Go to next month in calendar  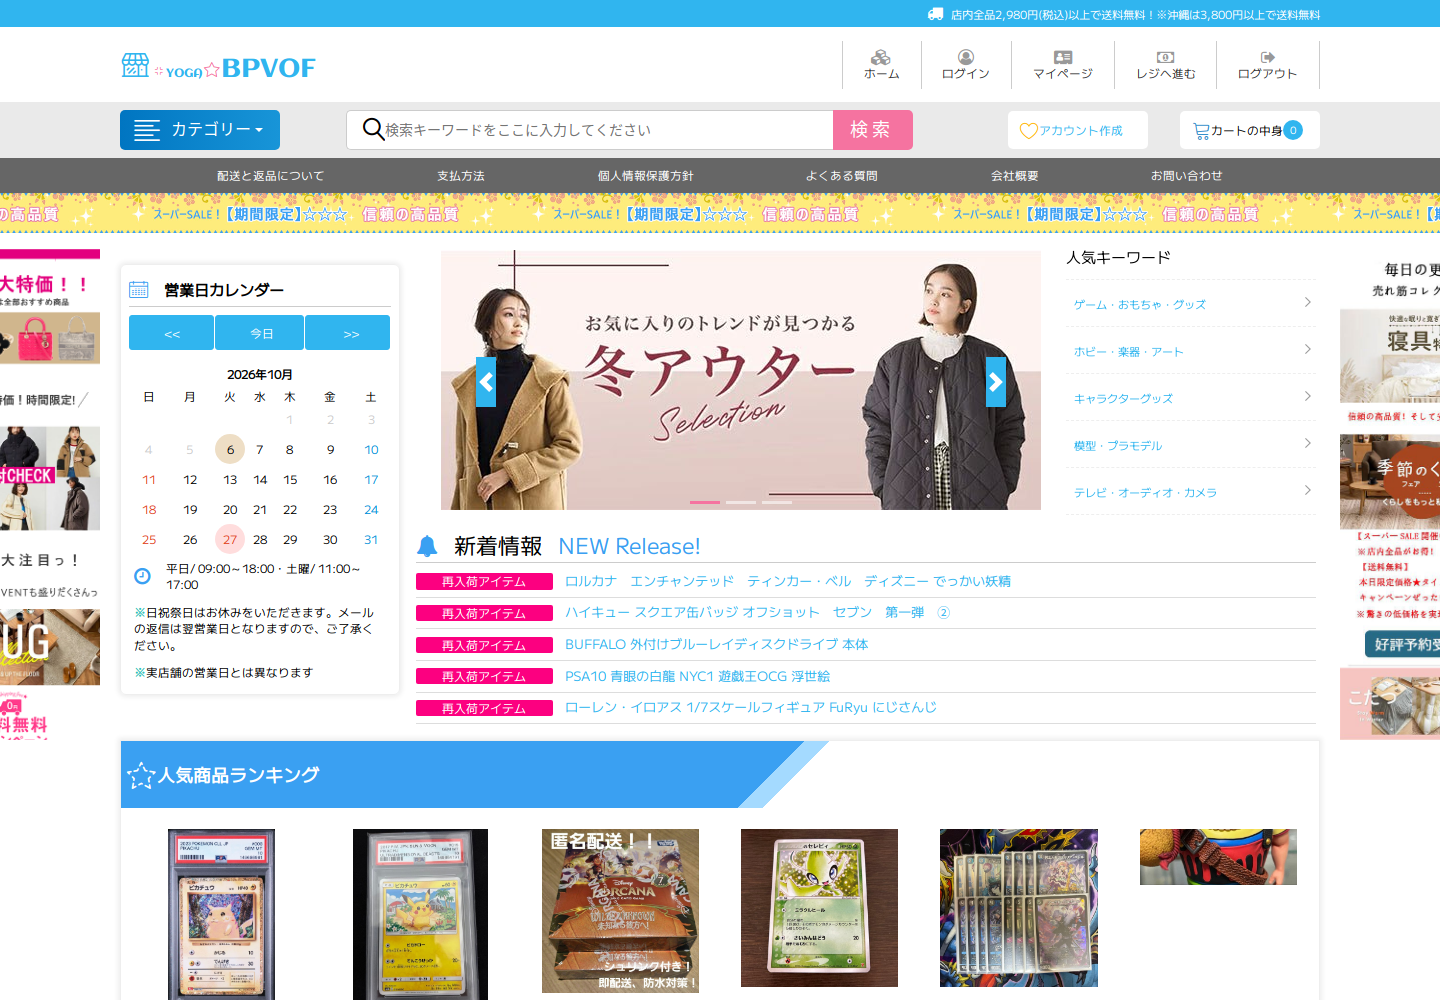point(348,333)
